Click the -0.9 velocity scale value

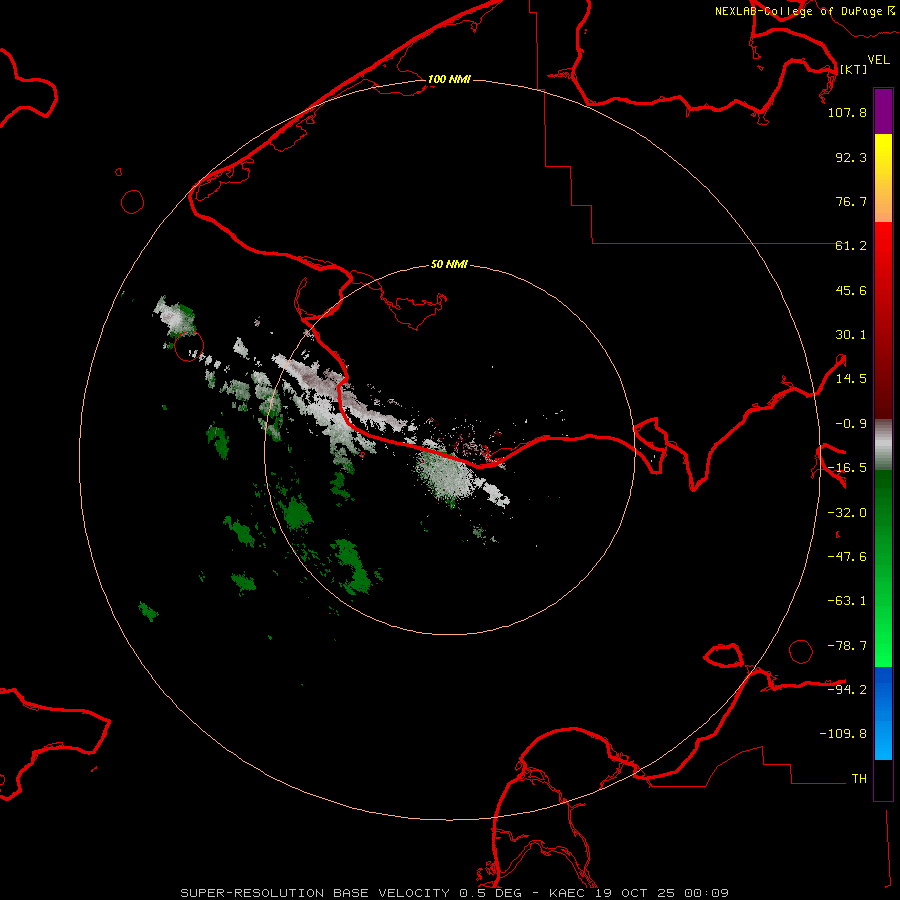[851, 424]
